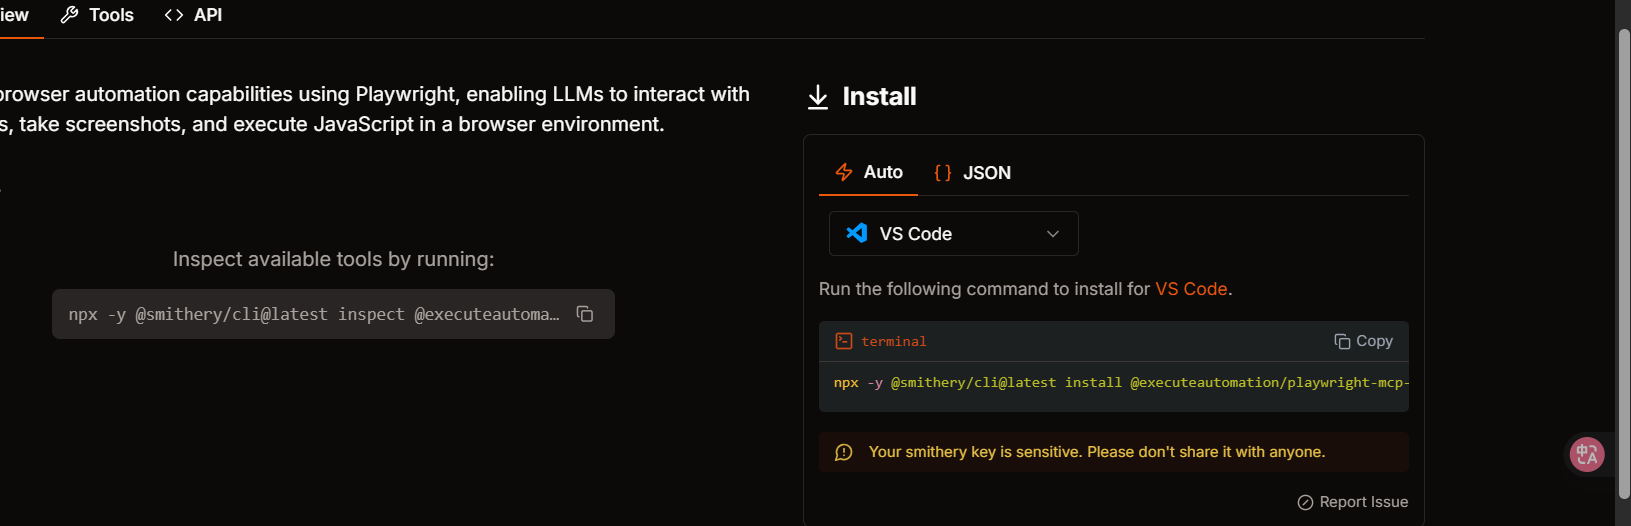Open the Tools tab
Screen dimensions: 1631x526
point(97,15)
